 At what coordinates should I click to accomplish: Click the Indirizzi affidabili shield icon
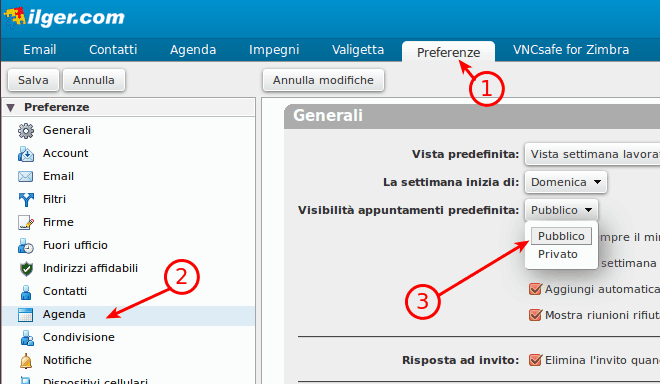(x=26, y=269)
